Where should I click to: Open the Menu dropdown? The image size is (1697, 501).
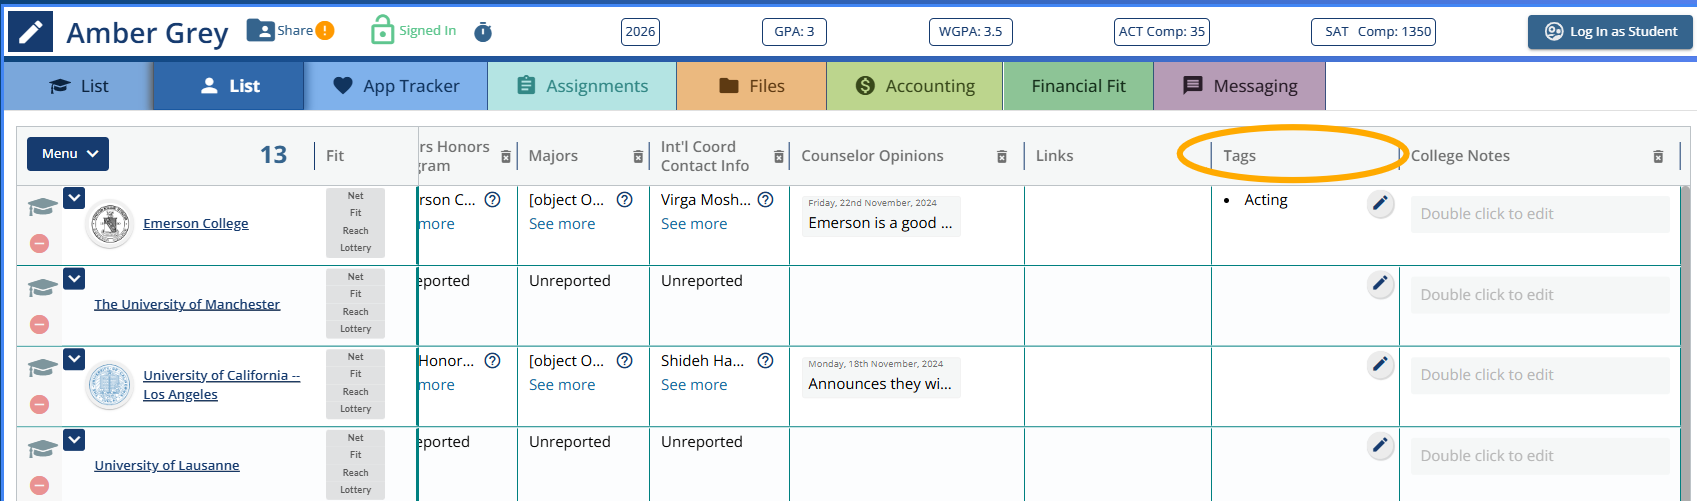pos(68,154)
